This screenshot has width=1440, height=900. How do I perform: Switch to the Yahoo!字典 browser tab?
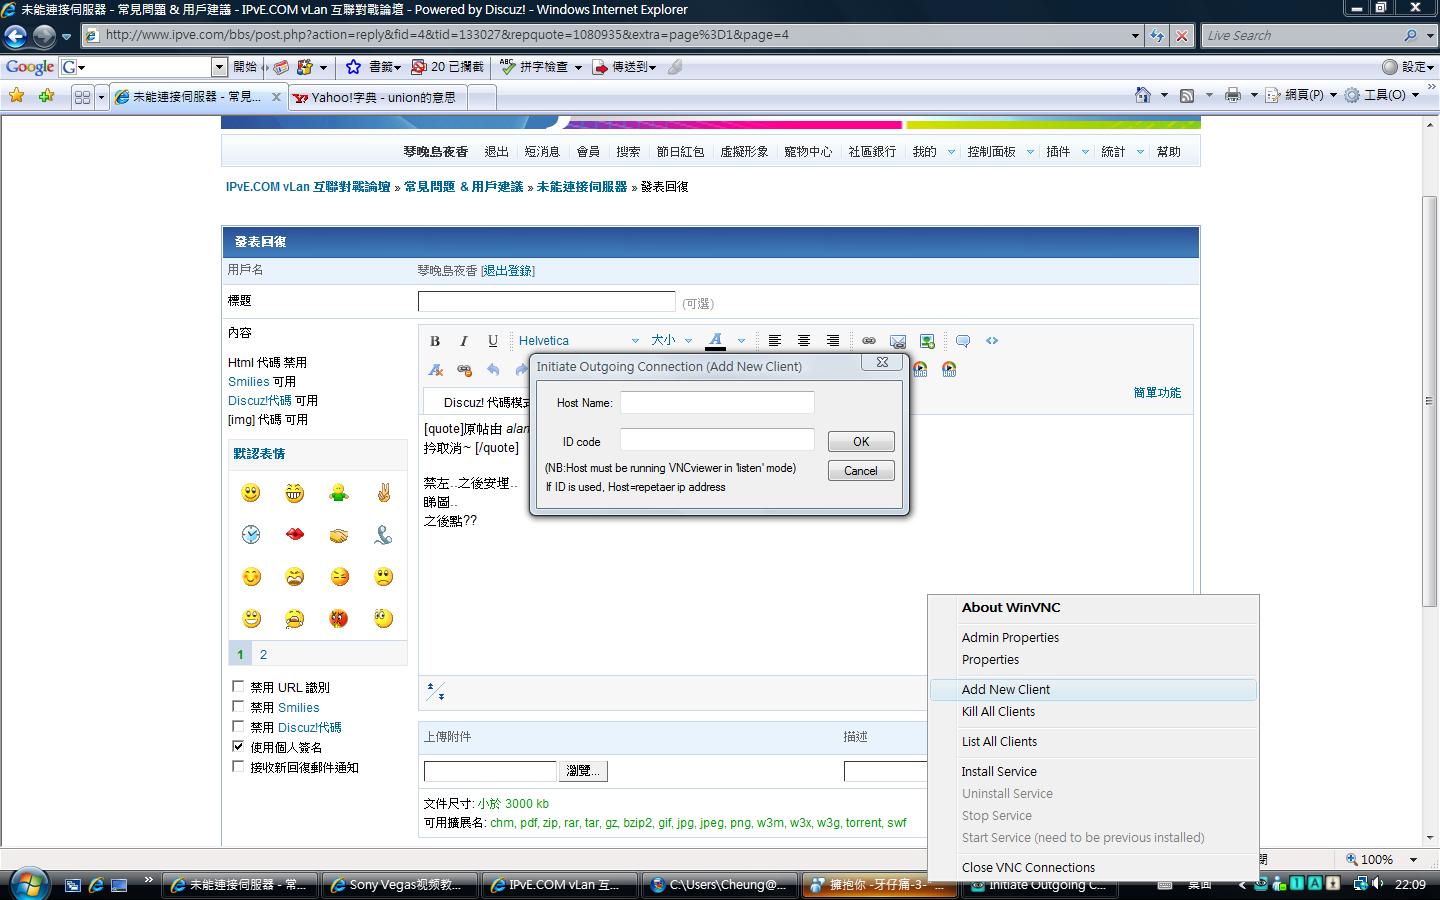tap(377, 97)
